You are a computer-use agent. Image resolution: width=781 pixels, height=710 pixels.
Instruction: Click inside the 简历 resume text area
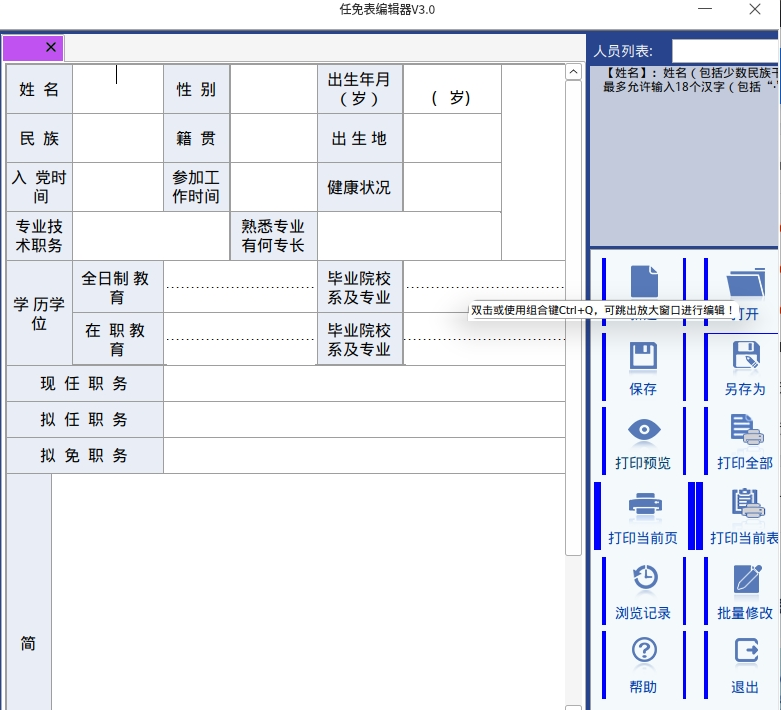click(x=308, y=592)
